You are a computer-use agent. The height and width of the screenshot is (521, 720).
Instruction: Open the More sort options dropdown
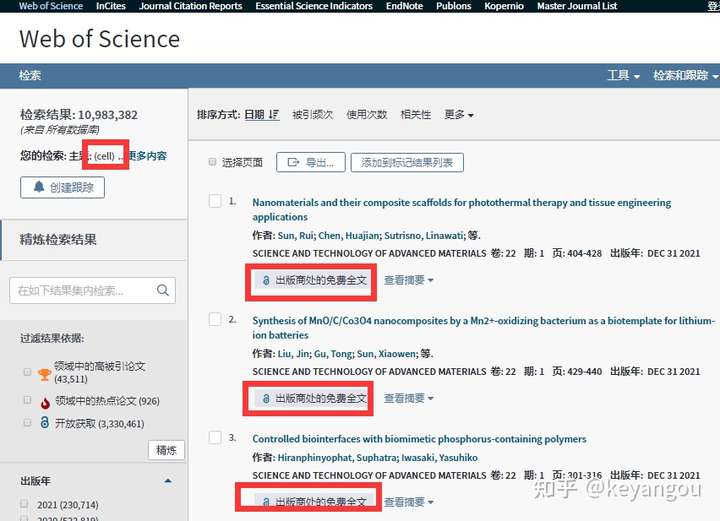tap(459, 114)
